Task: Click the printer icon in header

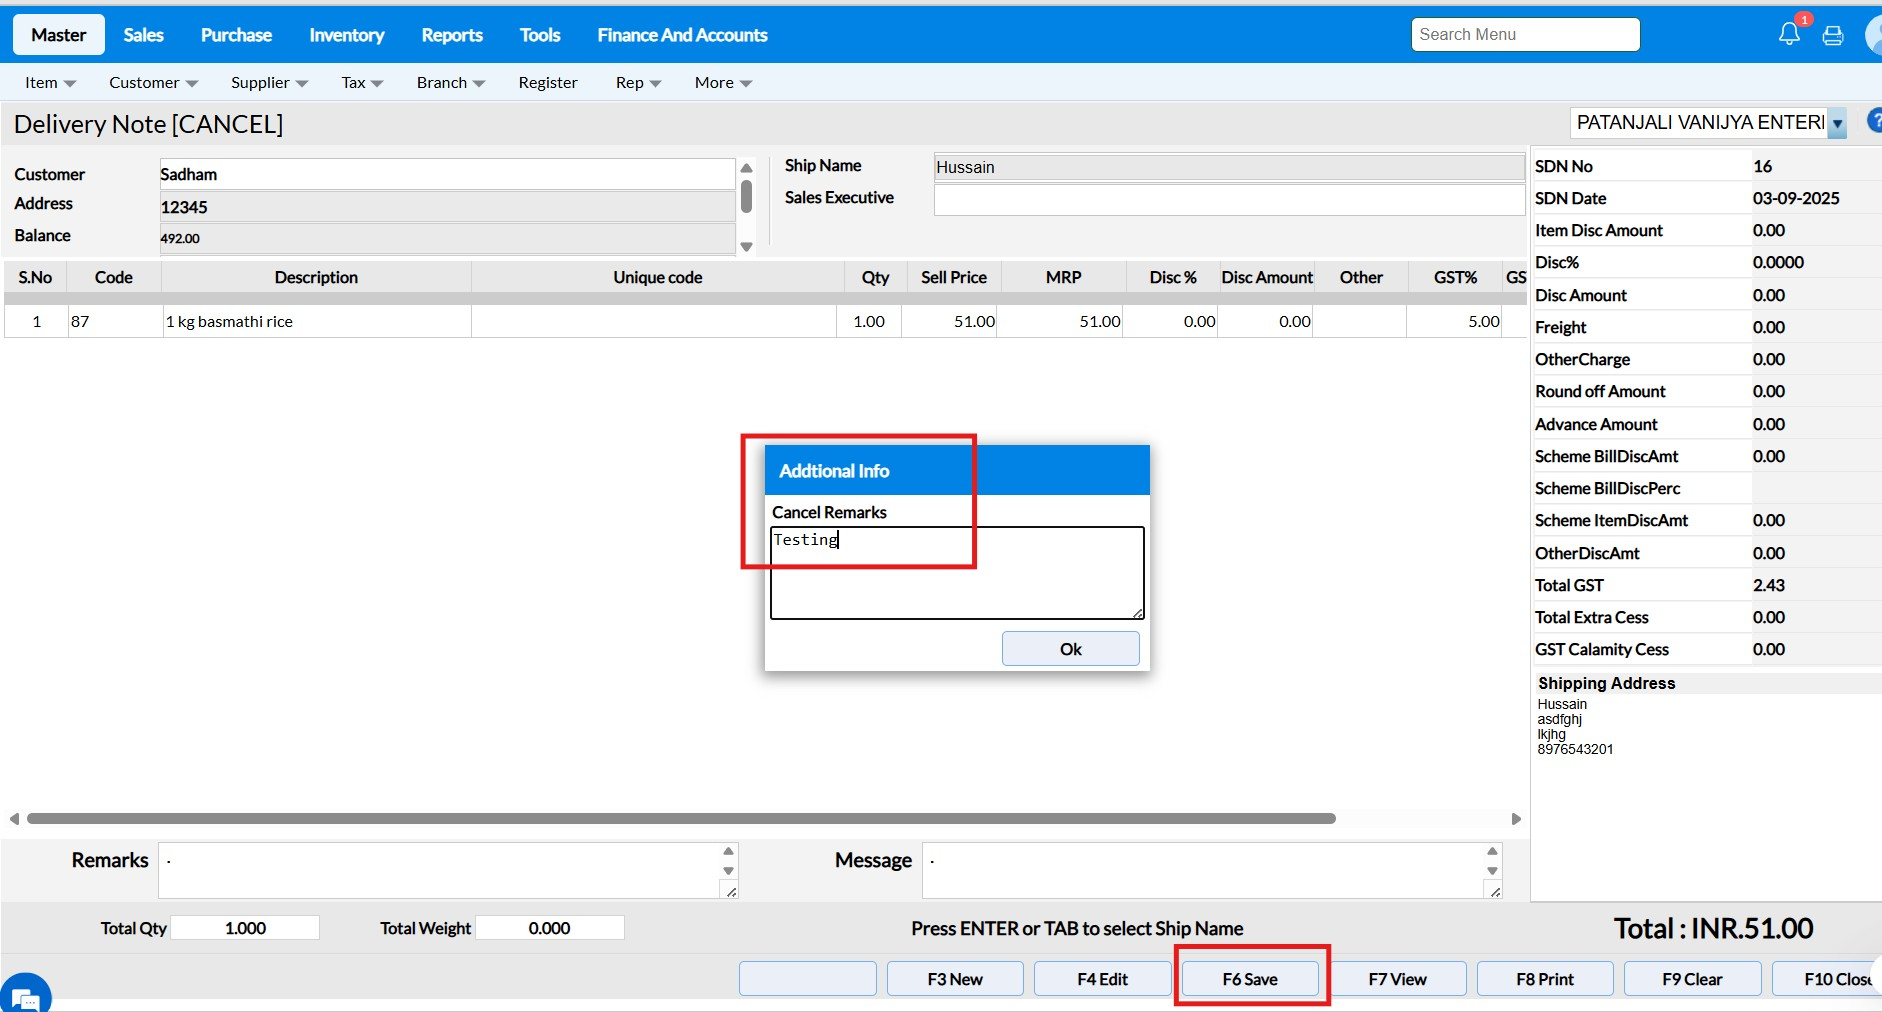Action: 1833,36
